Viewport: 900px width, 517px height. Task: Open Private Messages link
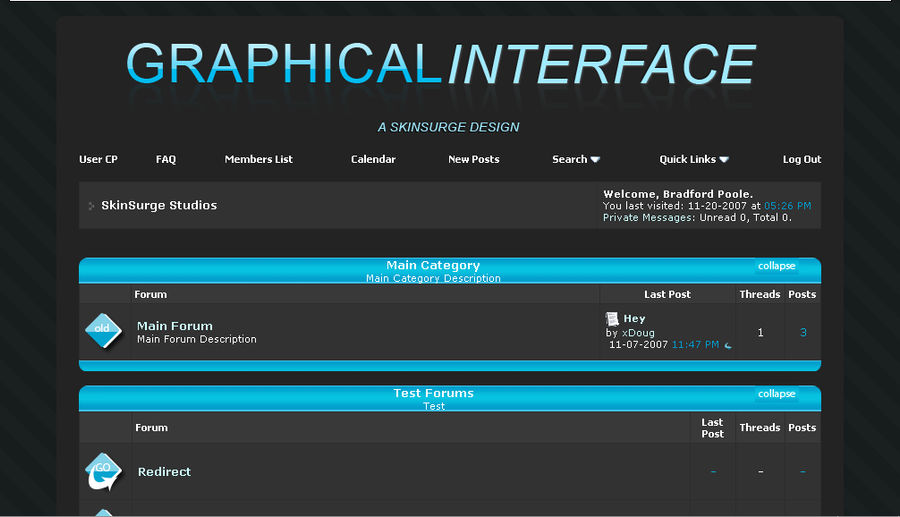tap(647, 217)
